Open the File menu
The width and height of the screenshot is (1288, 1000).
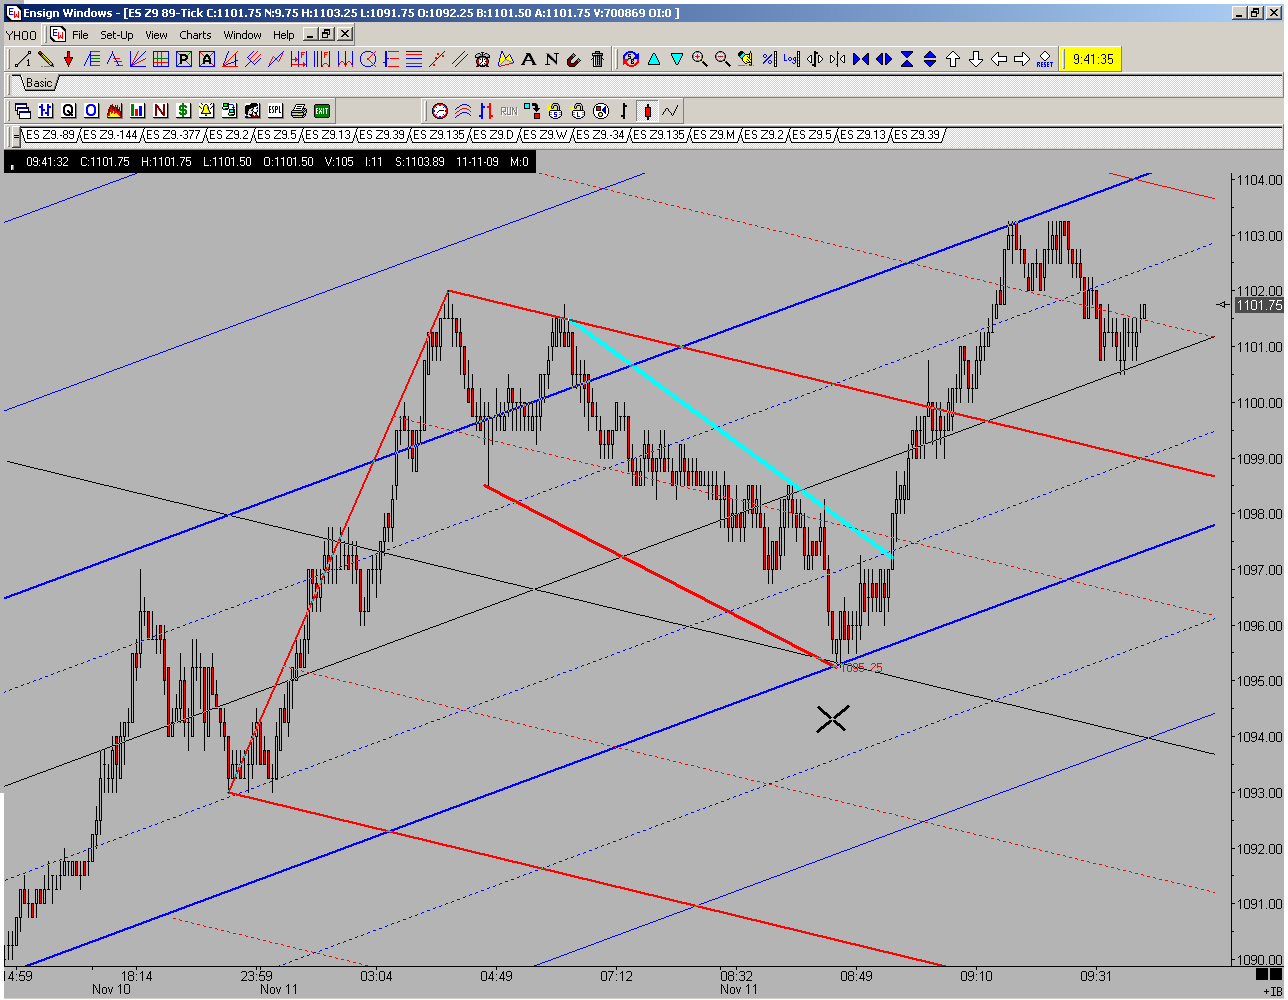80,35
